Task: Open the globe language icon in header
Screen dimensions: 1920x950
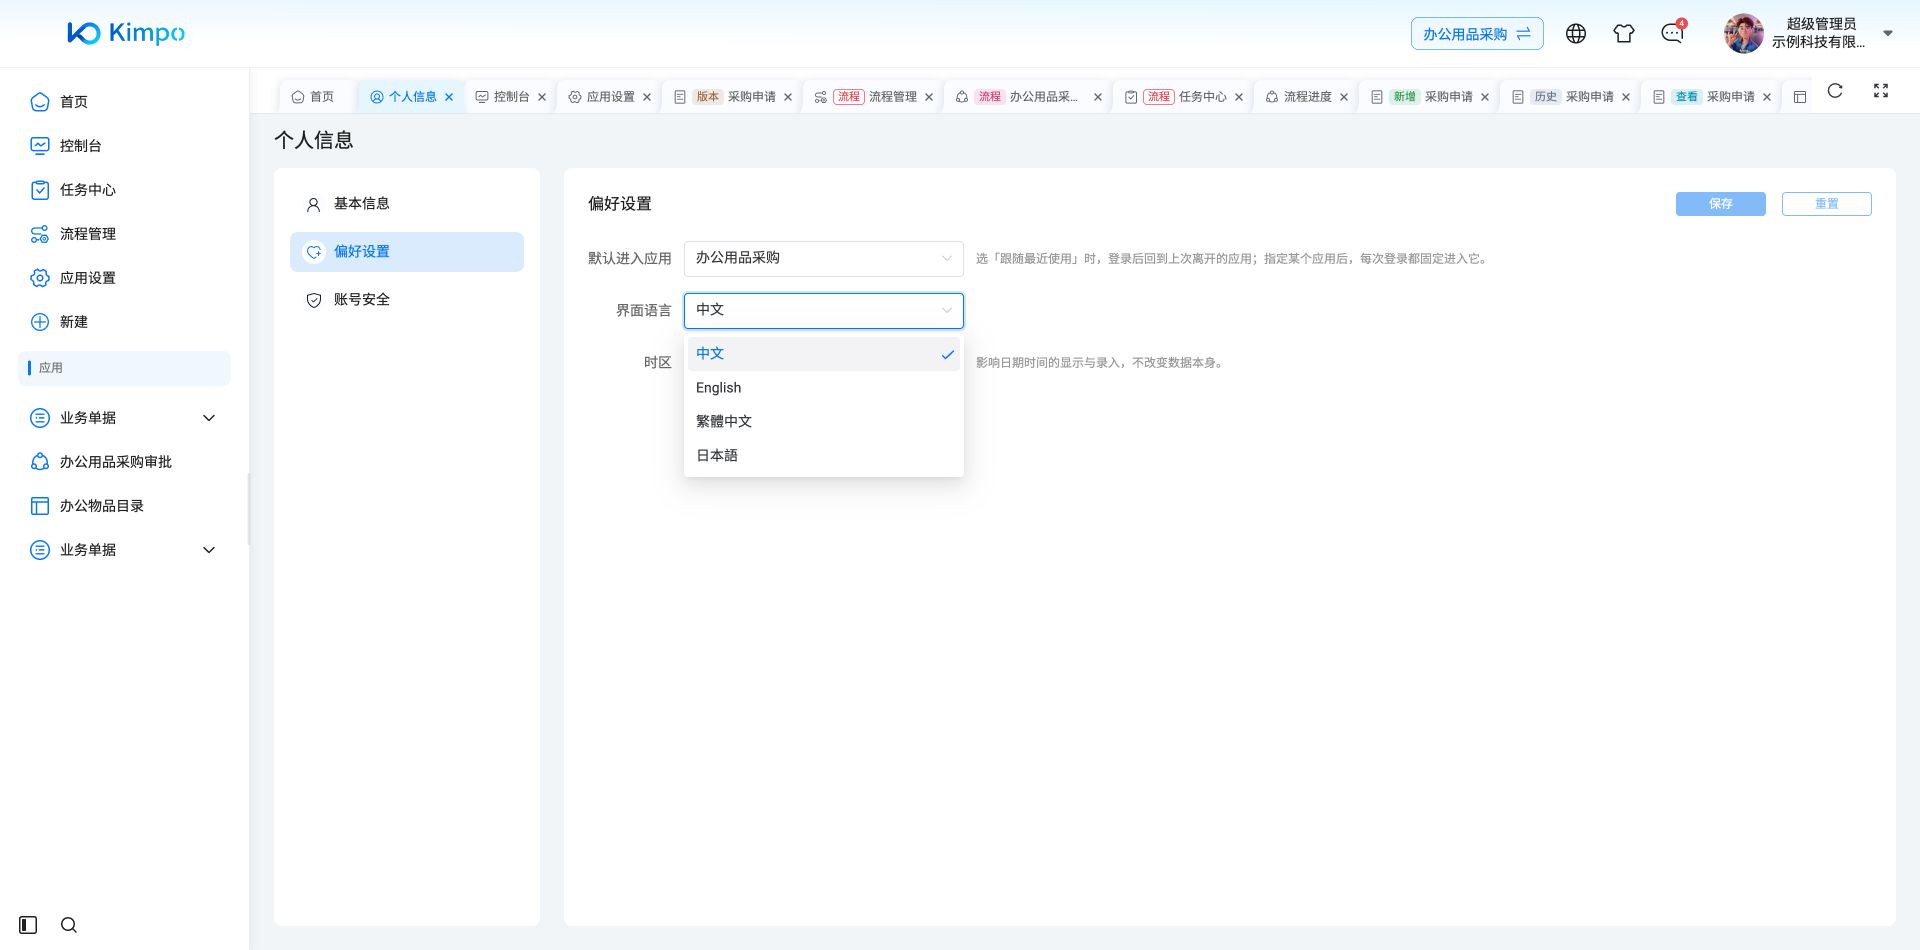Action: tap(1576, 34)
